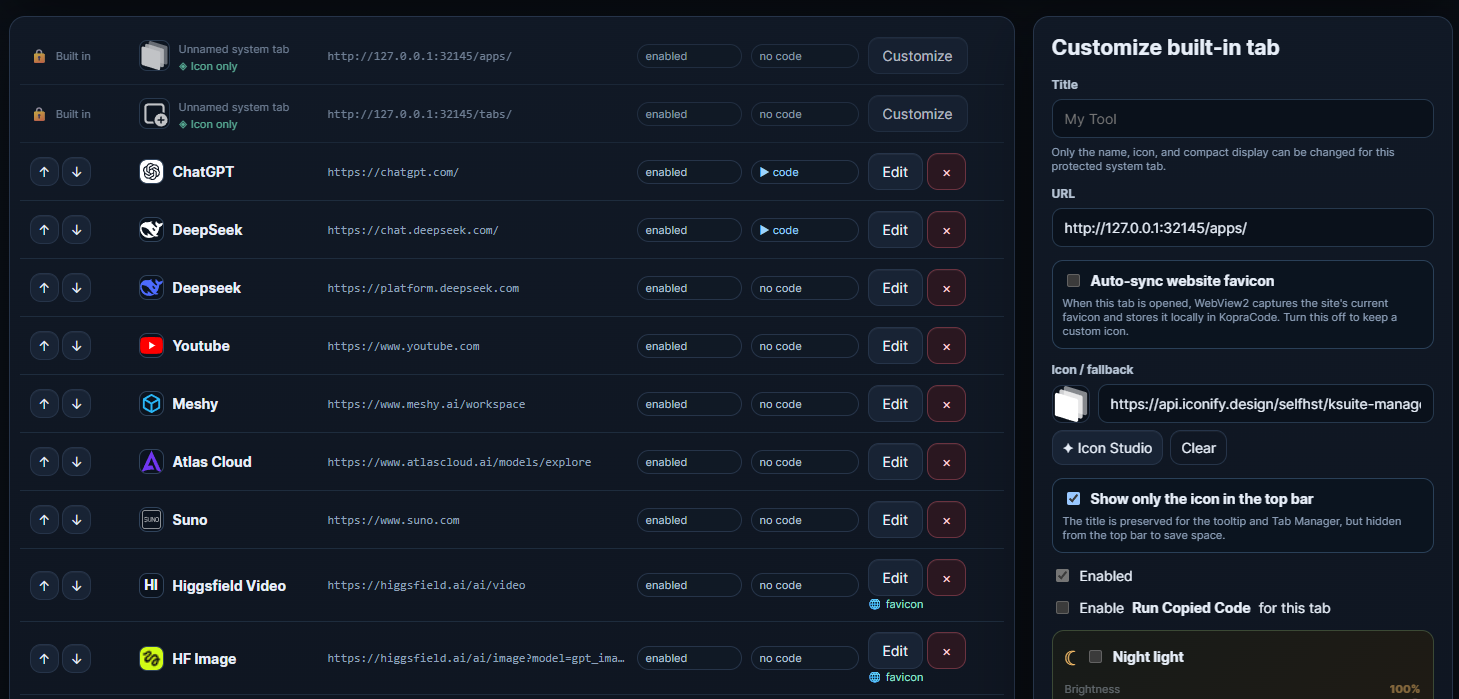Edit the DeepSeek chat tab

click(895, 230)
